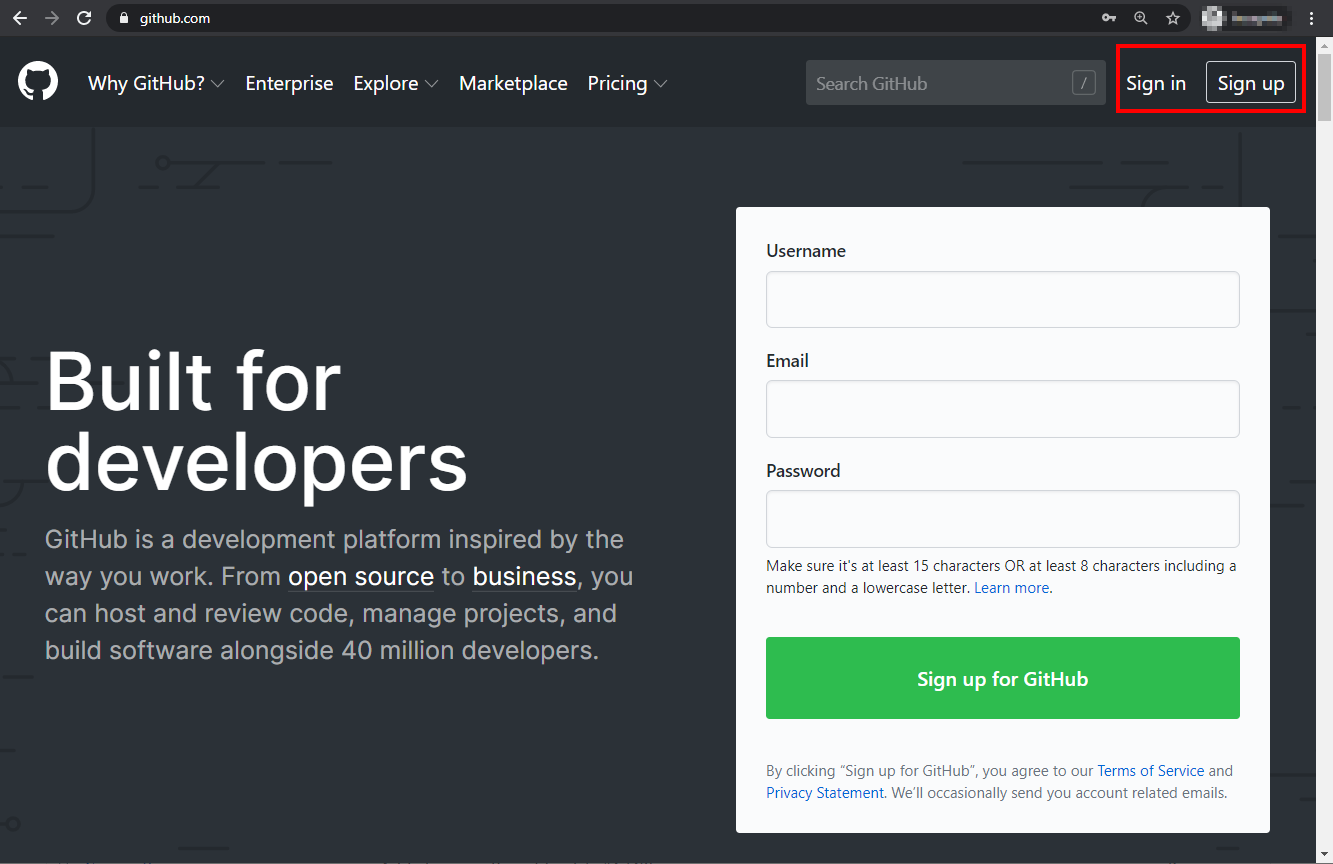The height and width of the screenshot is (864, 1333).
Task: Open the Enterprise page
Action: pyautogui.click(x=289, y=83)
